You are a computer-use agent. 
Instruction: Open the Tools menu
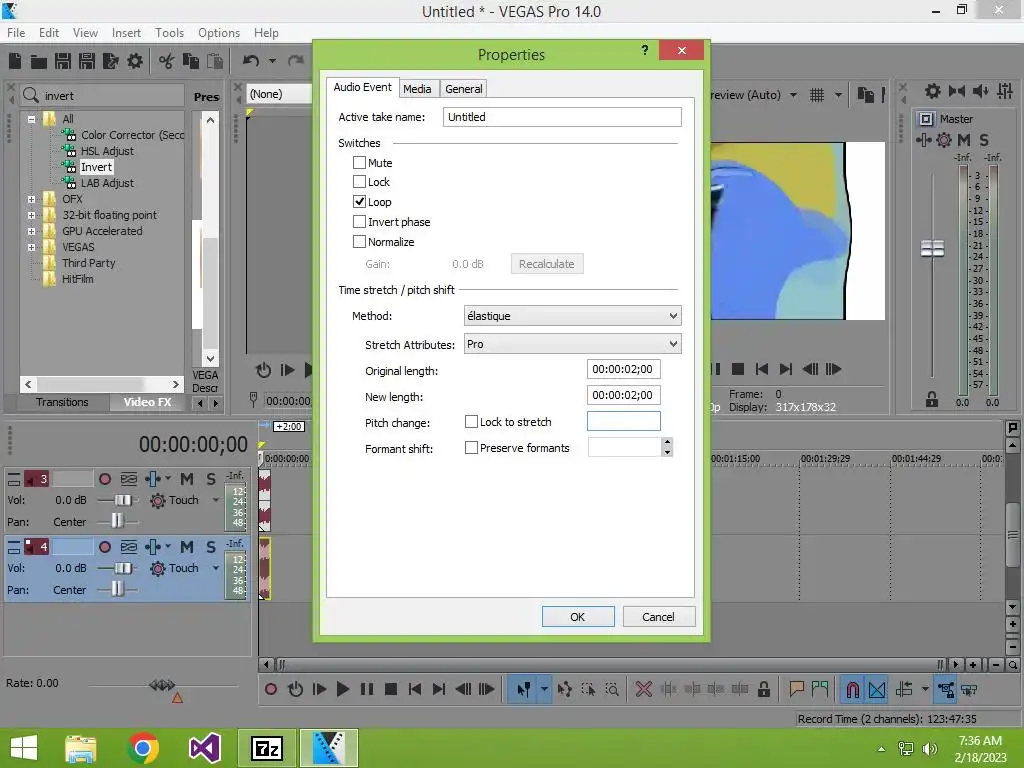(x=169, y=33)
